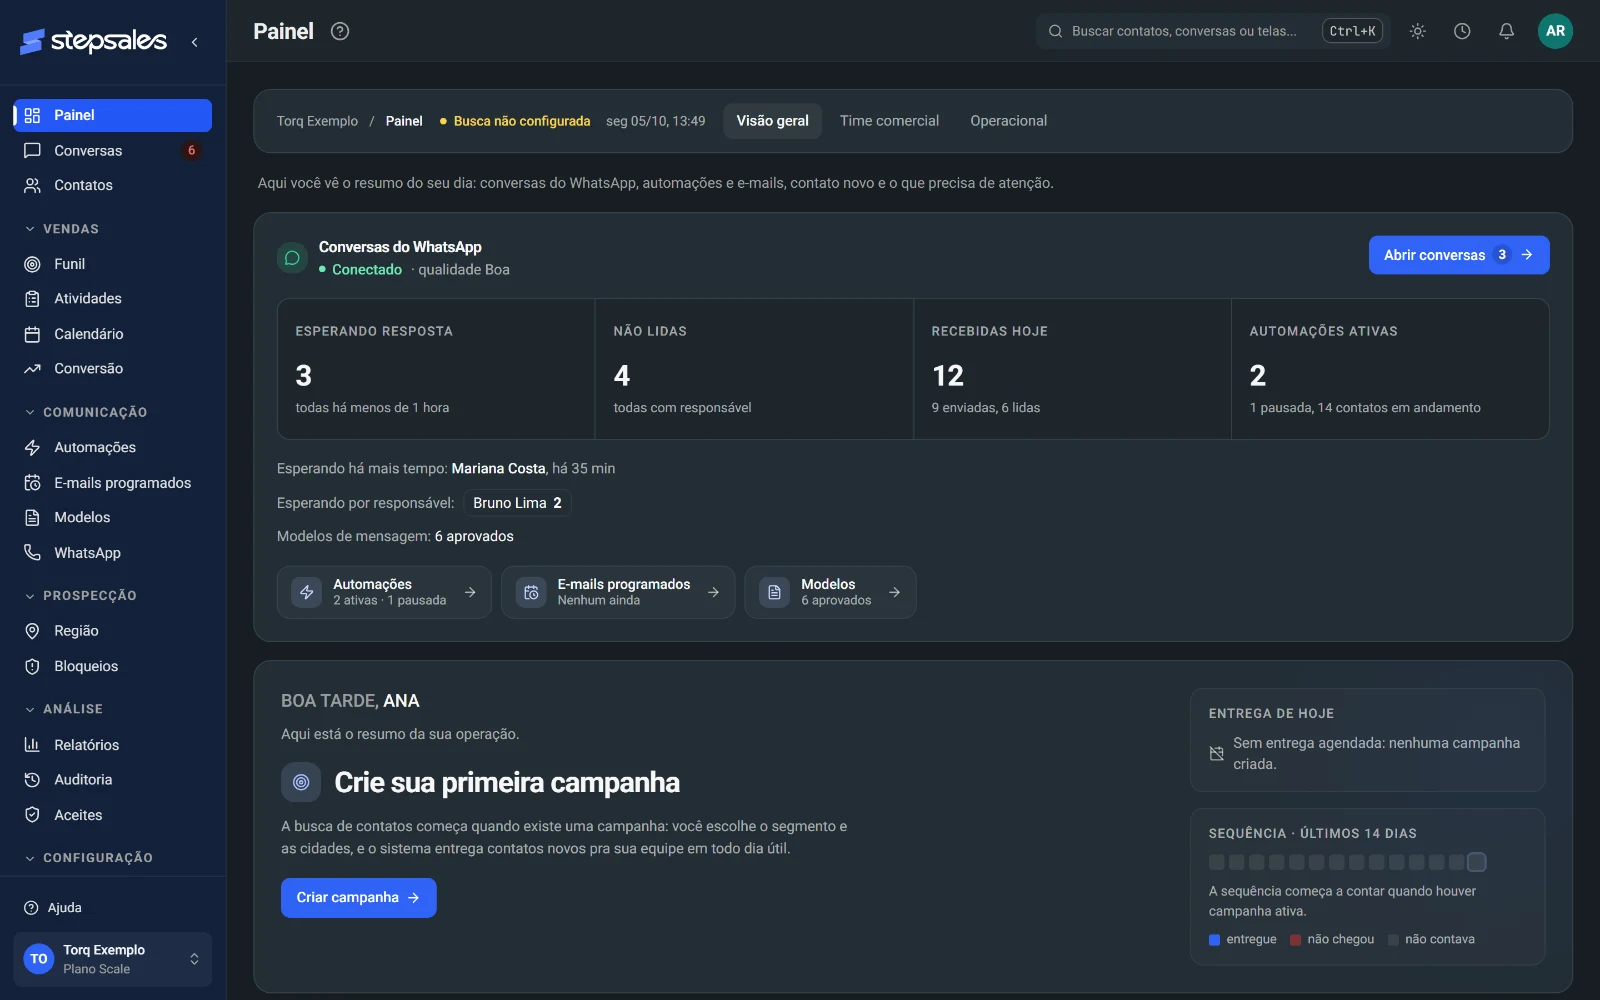
Task: Open the Modelos 6 aprovados card
Action: tap(830, 592)
